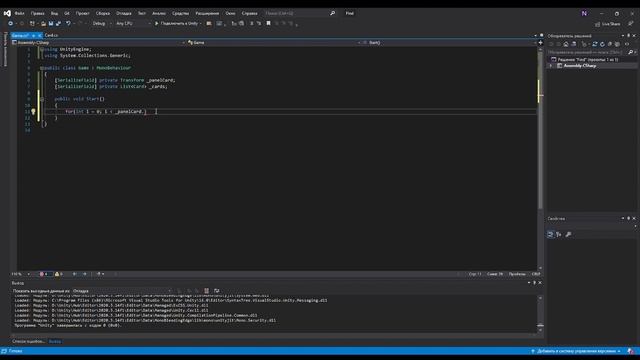Expand the Assembly-CSharp tree node

click(551, 66)
